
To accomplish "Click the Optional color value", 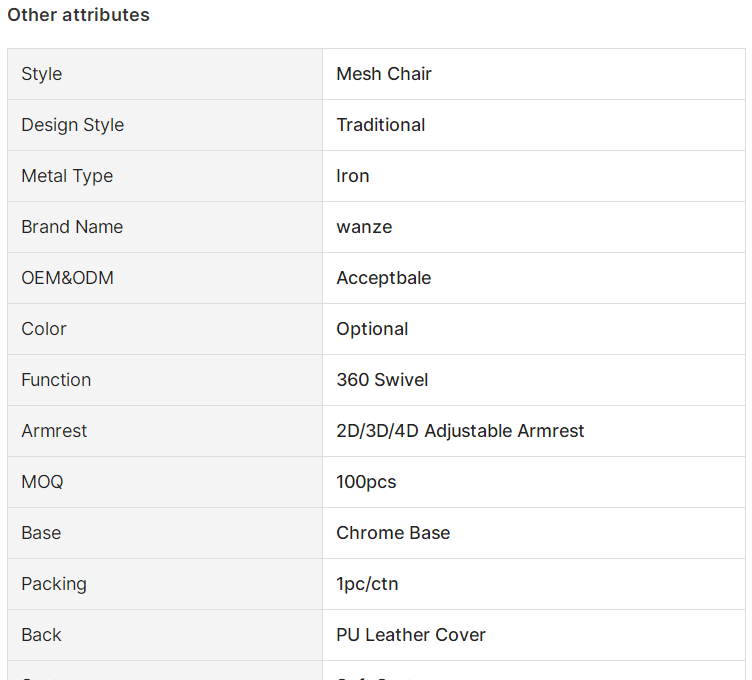I will pyautogui.click(x=372, y=329).
